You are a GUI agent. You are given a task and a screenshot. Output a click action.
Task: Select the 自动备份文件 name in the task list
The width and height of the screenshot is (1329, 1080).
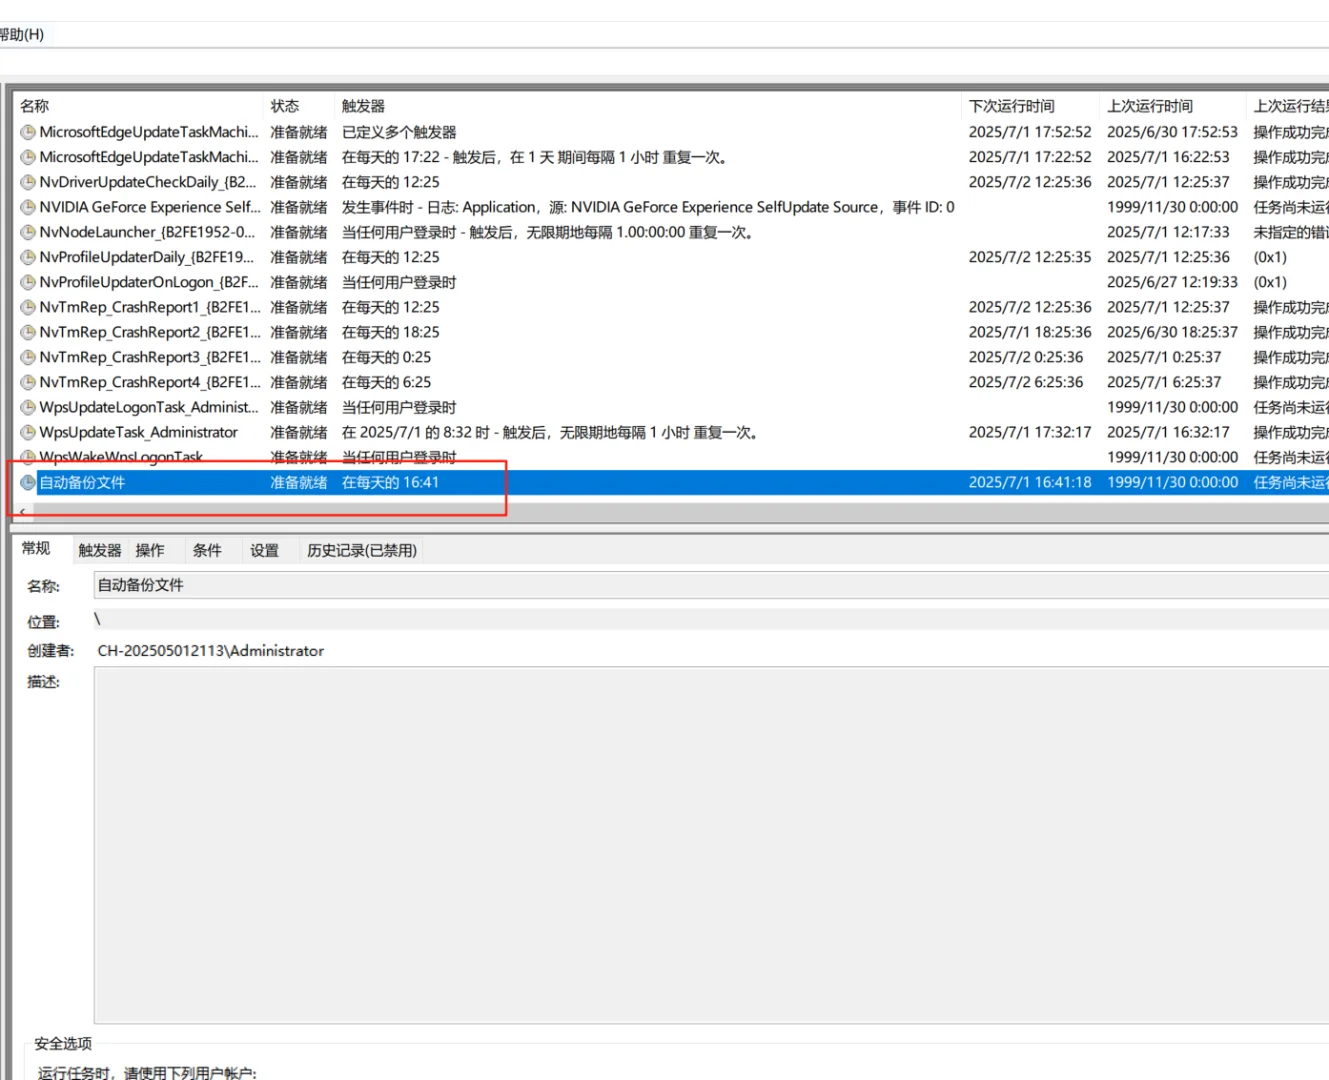(x=82, y=482)
